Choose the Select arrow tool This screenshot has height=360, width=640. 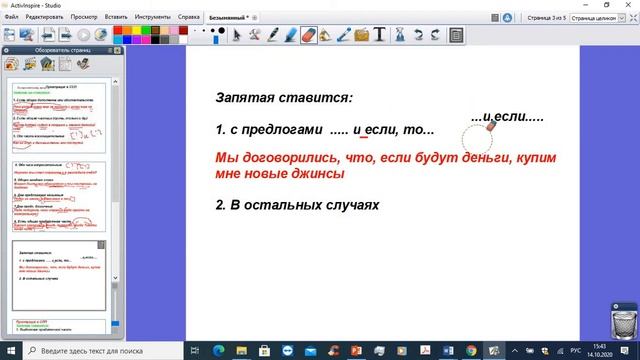[236, 35]
